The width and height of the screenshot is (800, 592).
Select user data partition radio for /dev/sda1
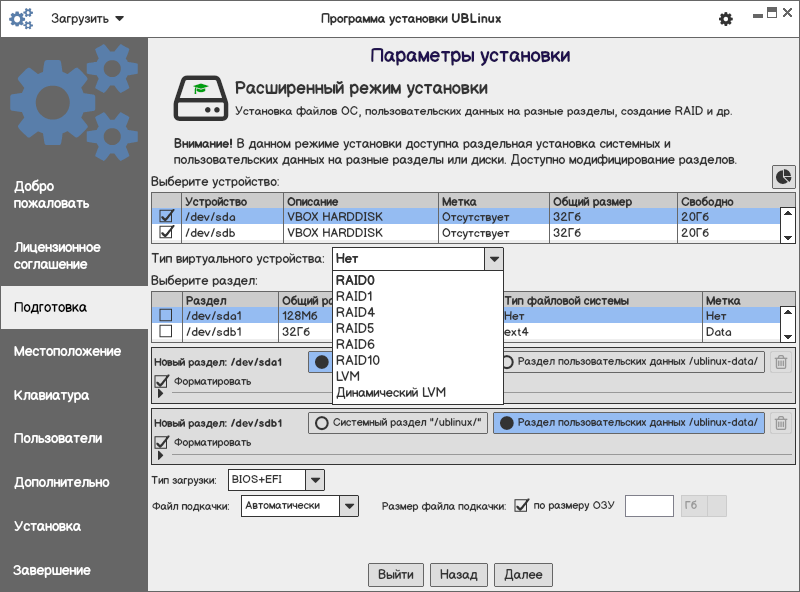point(633,362)
